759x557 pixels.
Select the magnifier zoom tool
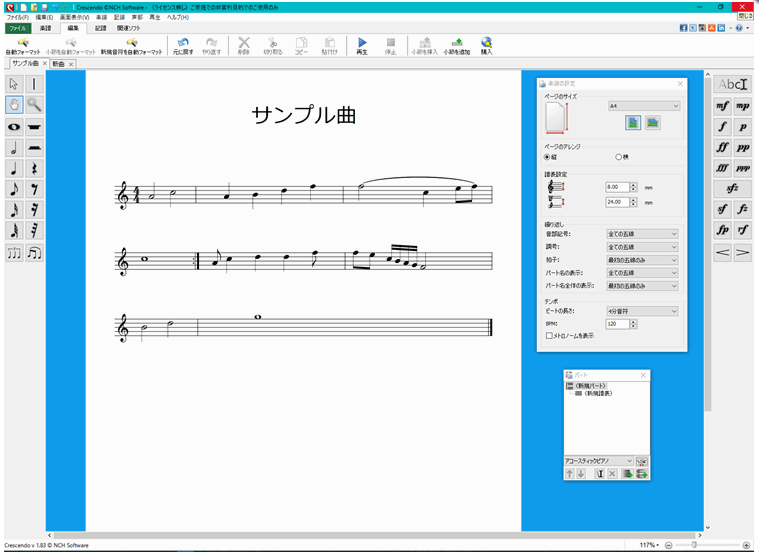[34, 105]
